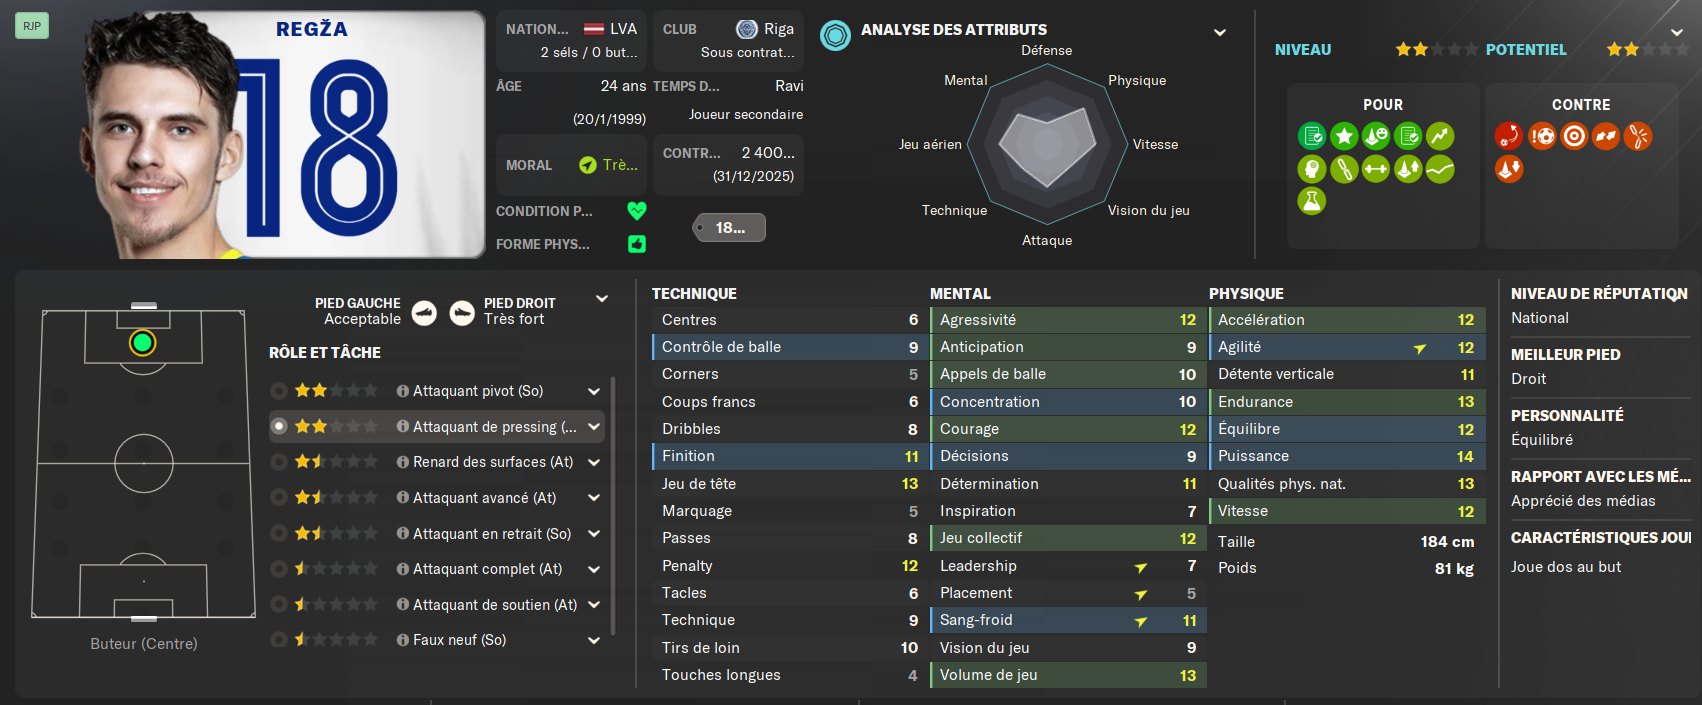Click the green heart condition physique icon

637,211
